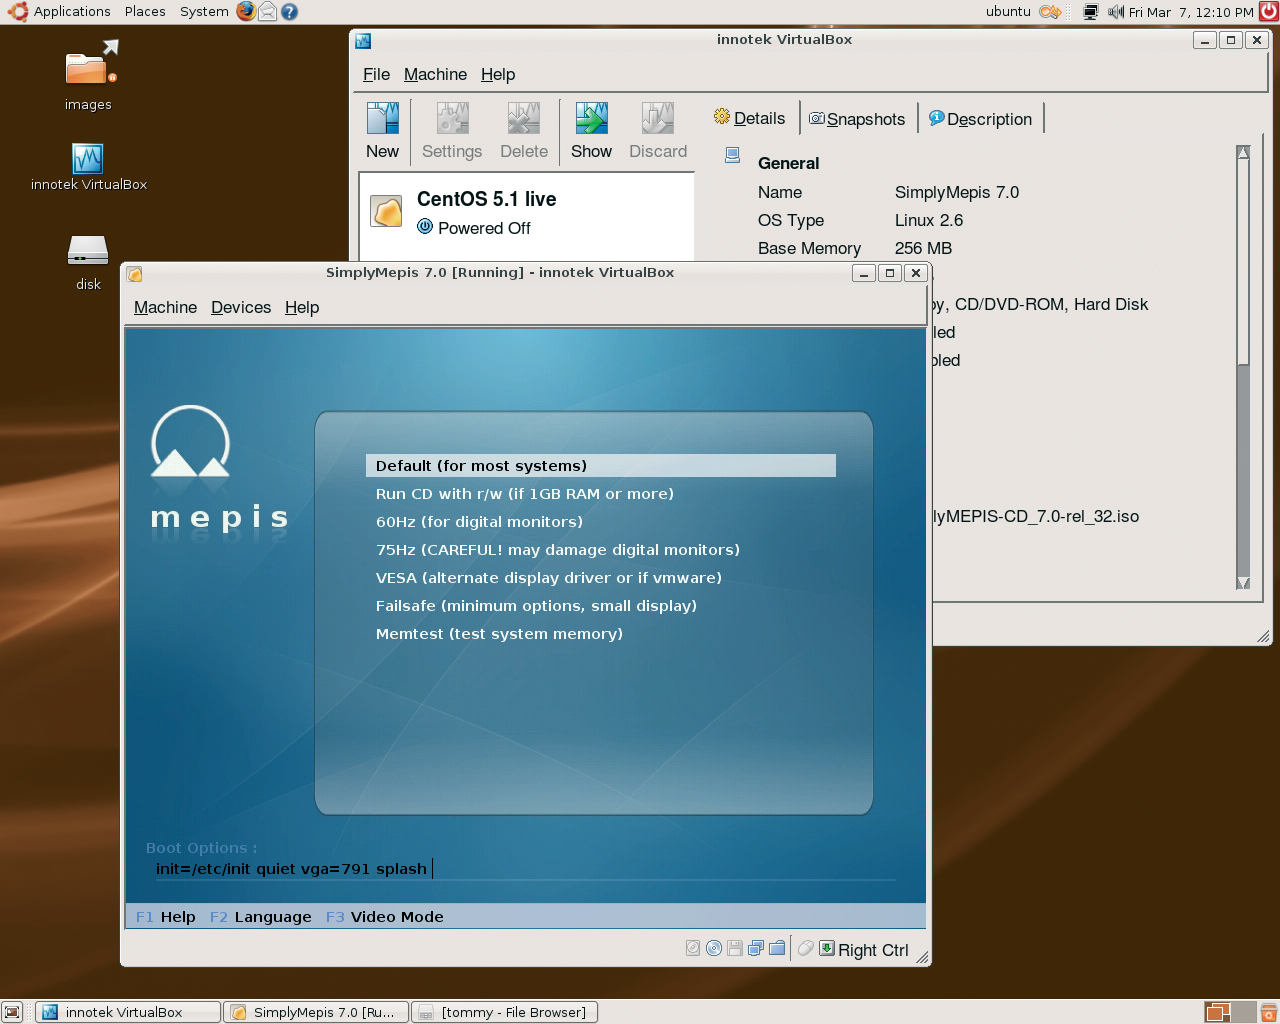Image resolution: width=1280 pixels, height=1024 pixels.
Task: Click F1 Help at bottom of boot screen
Action: (x=166, y=917)
